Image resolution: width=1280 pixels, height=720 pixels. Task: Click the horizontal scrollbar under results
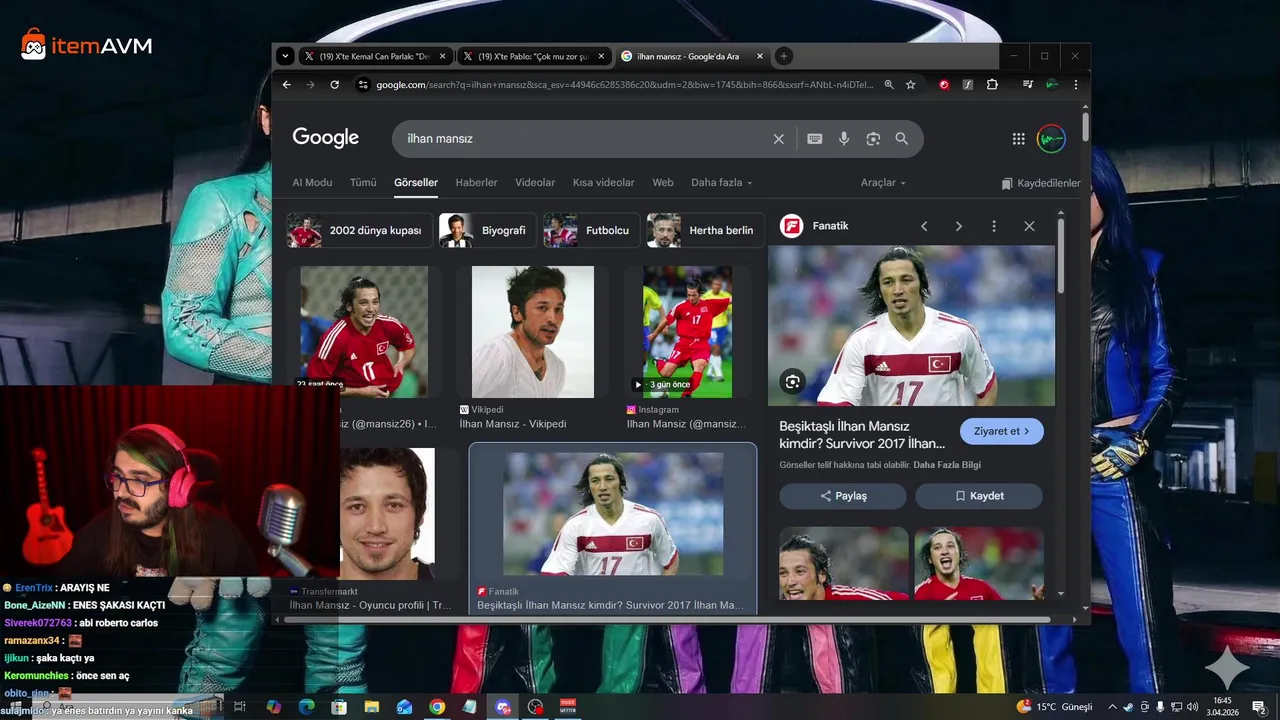[667, 620]
